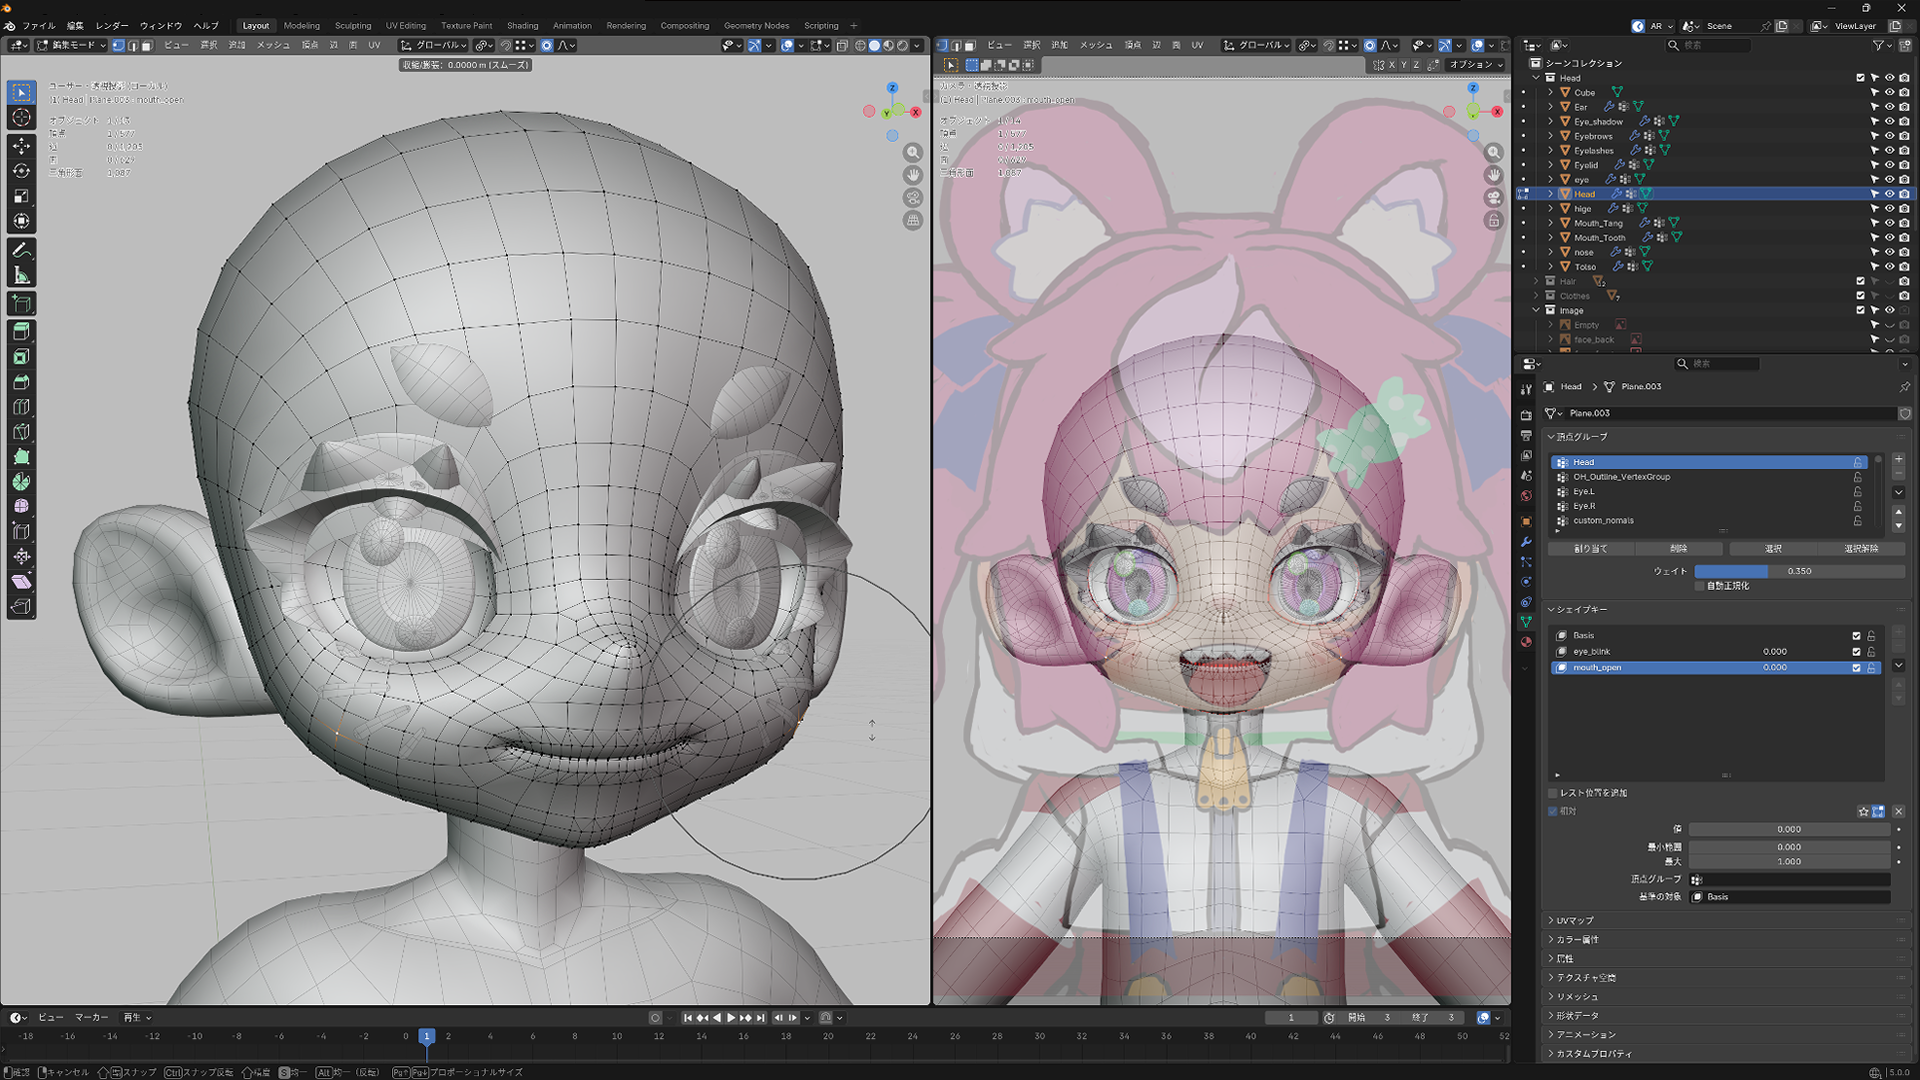Open the Shading workspace tab
This screenshot has width=1920, height=1080.
click(x=522, y=26)
